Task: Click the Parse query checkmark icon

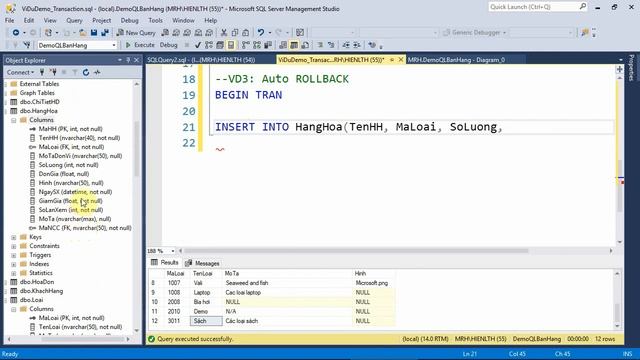Action: [198, 45]
